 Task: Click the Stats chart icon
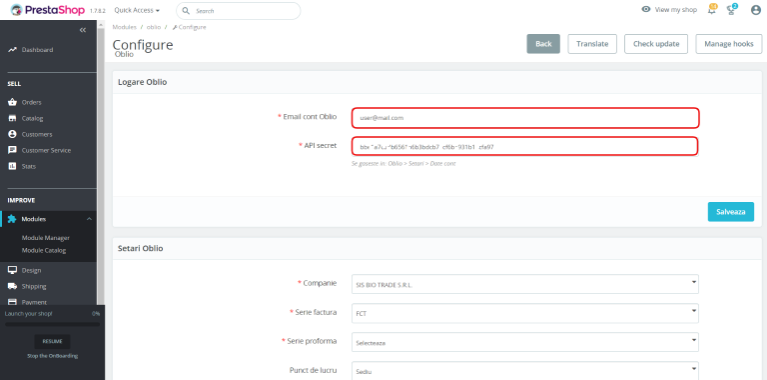point(12,166)
